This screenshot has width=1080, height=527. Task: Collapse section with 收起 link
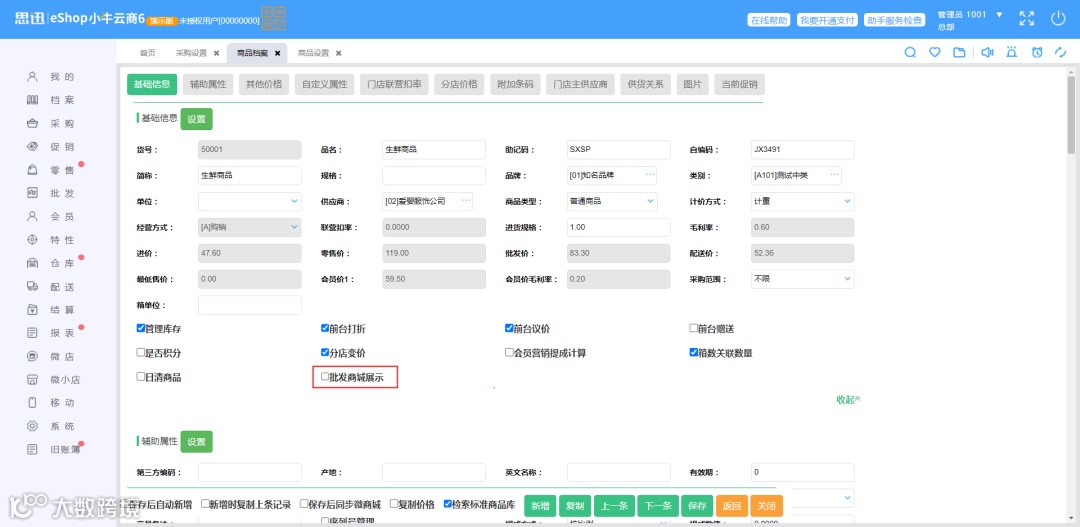[848, 400]
